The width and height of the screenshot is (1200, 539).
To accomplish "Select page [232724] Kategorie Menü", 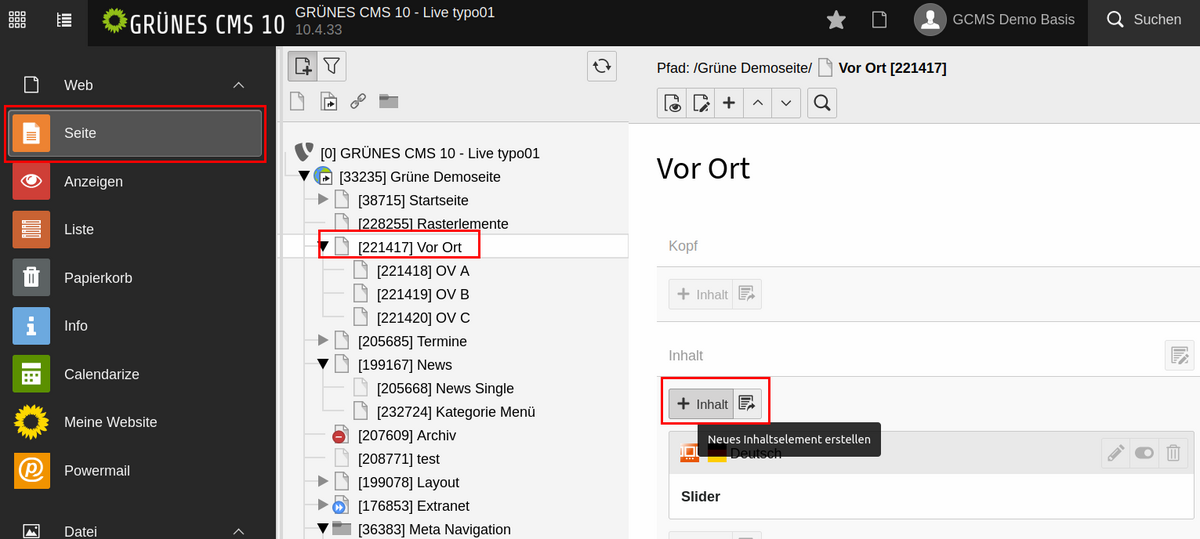I will 456,412.
